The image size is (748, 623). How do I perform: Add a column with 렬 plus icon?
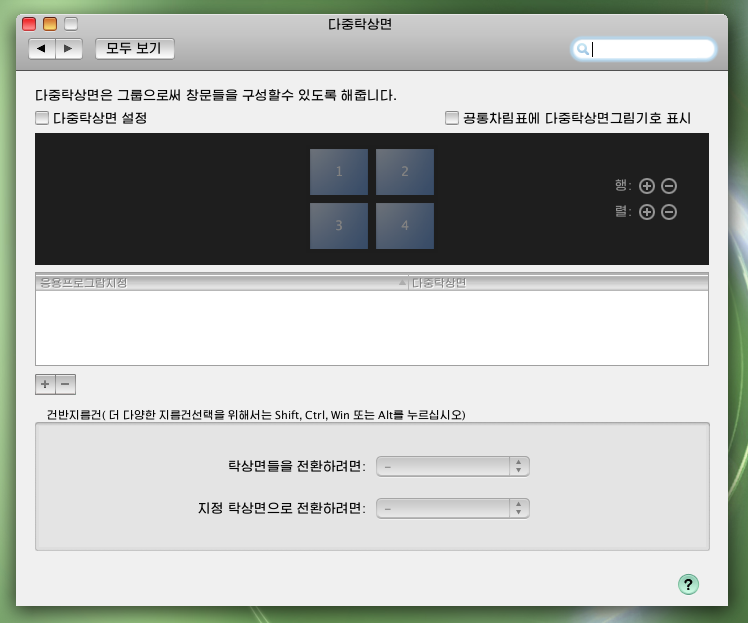point(647,212)
